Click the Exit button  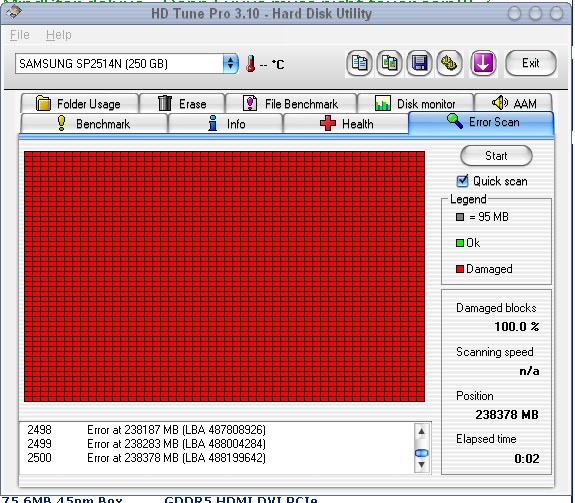pos(531,63)
